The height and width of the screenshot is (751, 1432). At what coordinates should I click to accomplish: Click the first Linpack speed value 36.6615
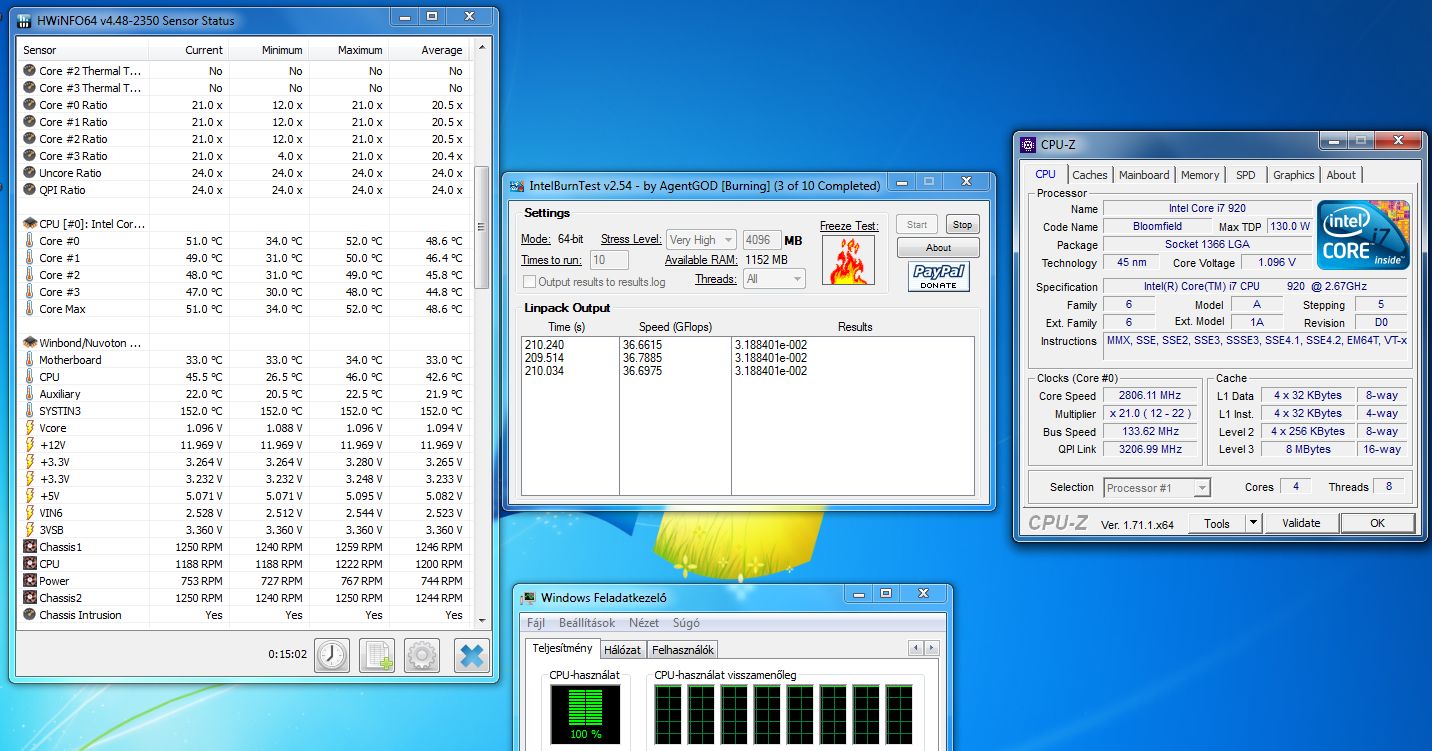pos(644,345)
